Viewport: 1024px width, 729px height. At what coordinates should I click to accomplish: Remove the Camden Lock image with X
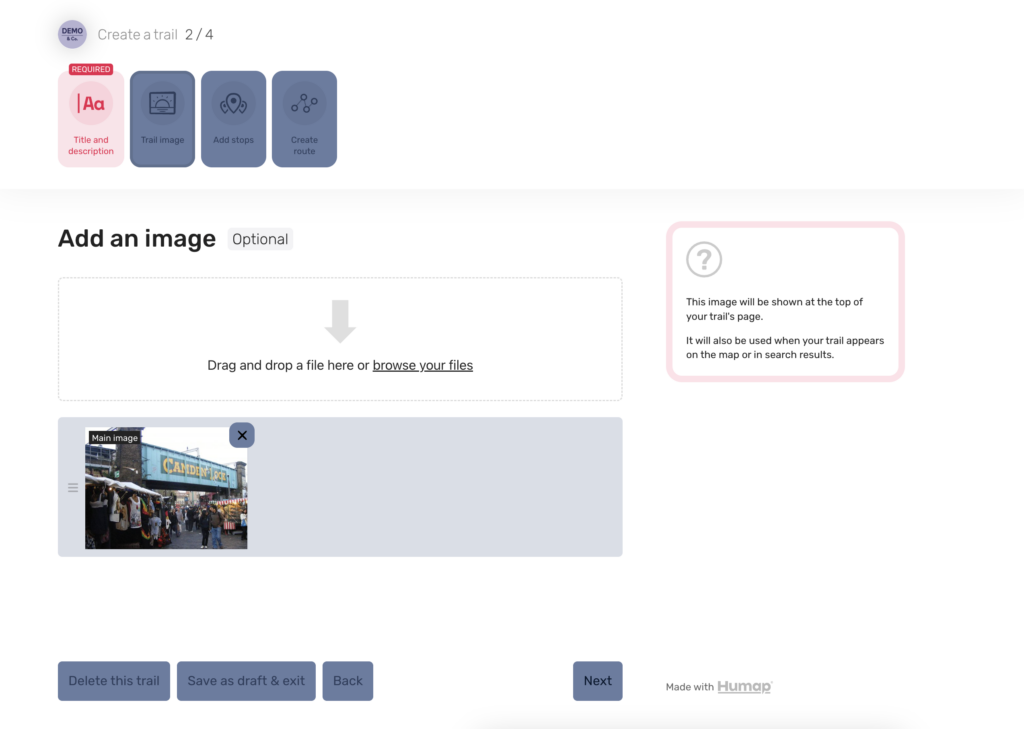tap(242, 435)
